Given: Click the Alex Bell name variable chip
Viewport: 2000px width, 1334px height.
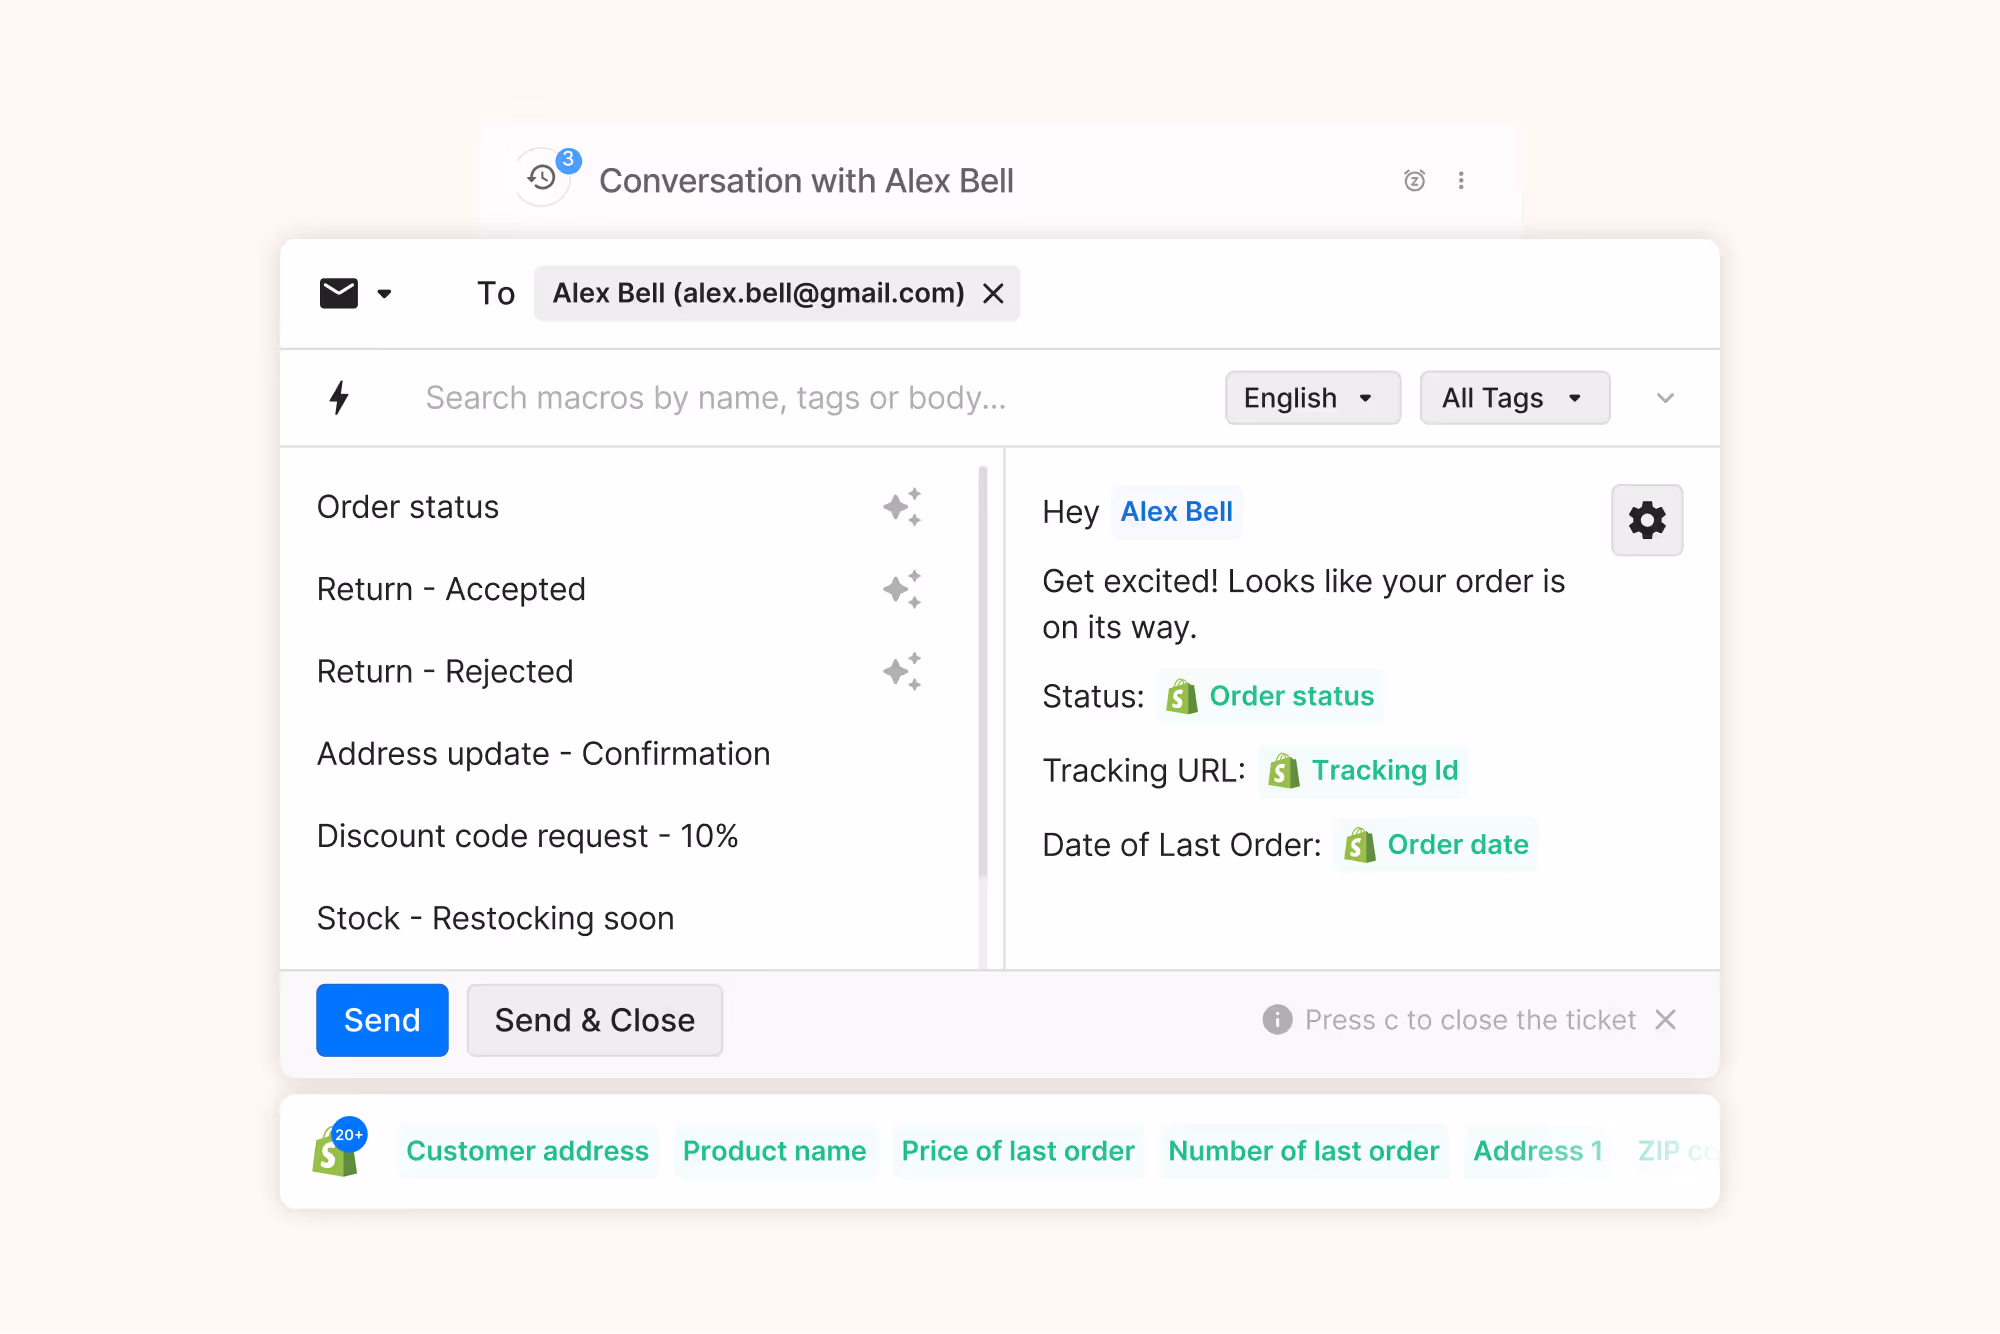Looking at the screenshot, I should pos(1176,512).
